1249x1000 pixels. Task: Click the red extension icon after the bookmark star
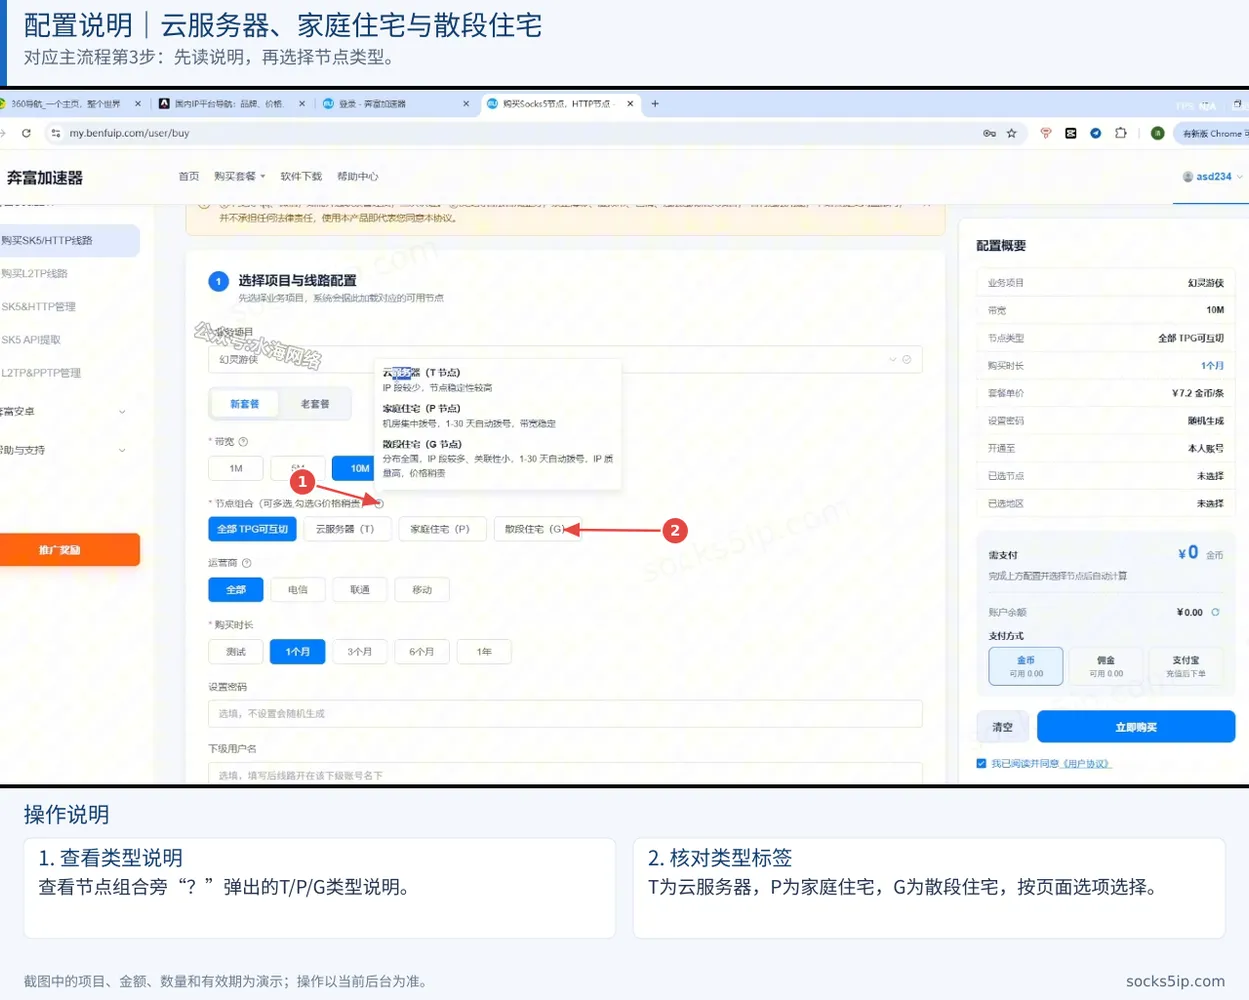click(x=1046, y=133)
